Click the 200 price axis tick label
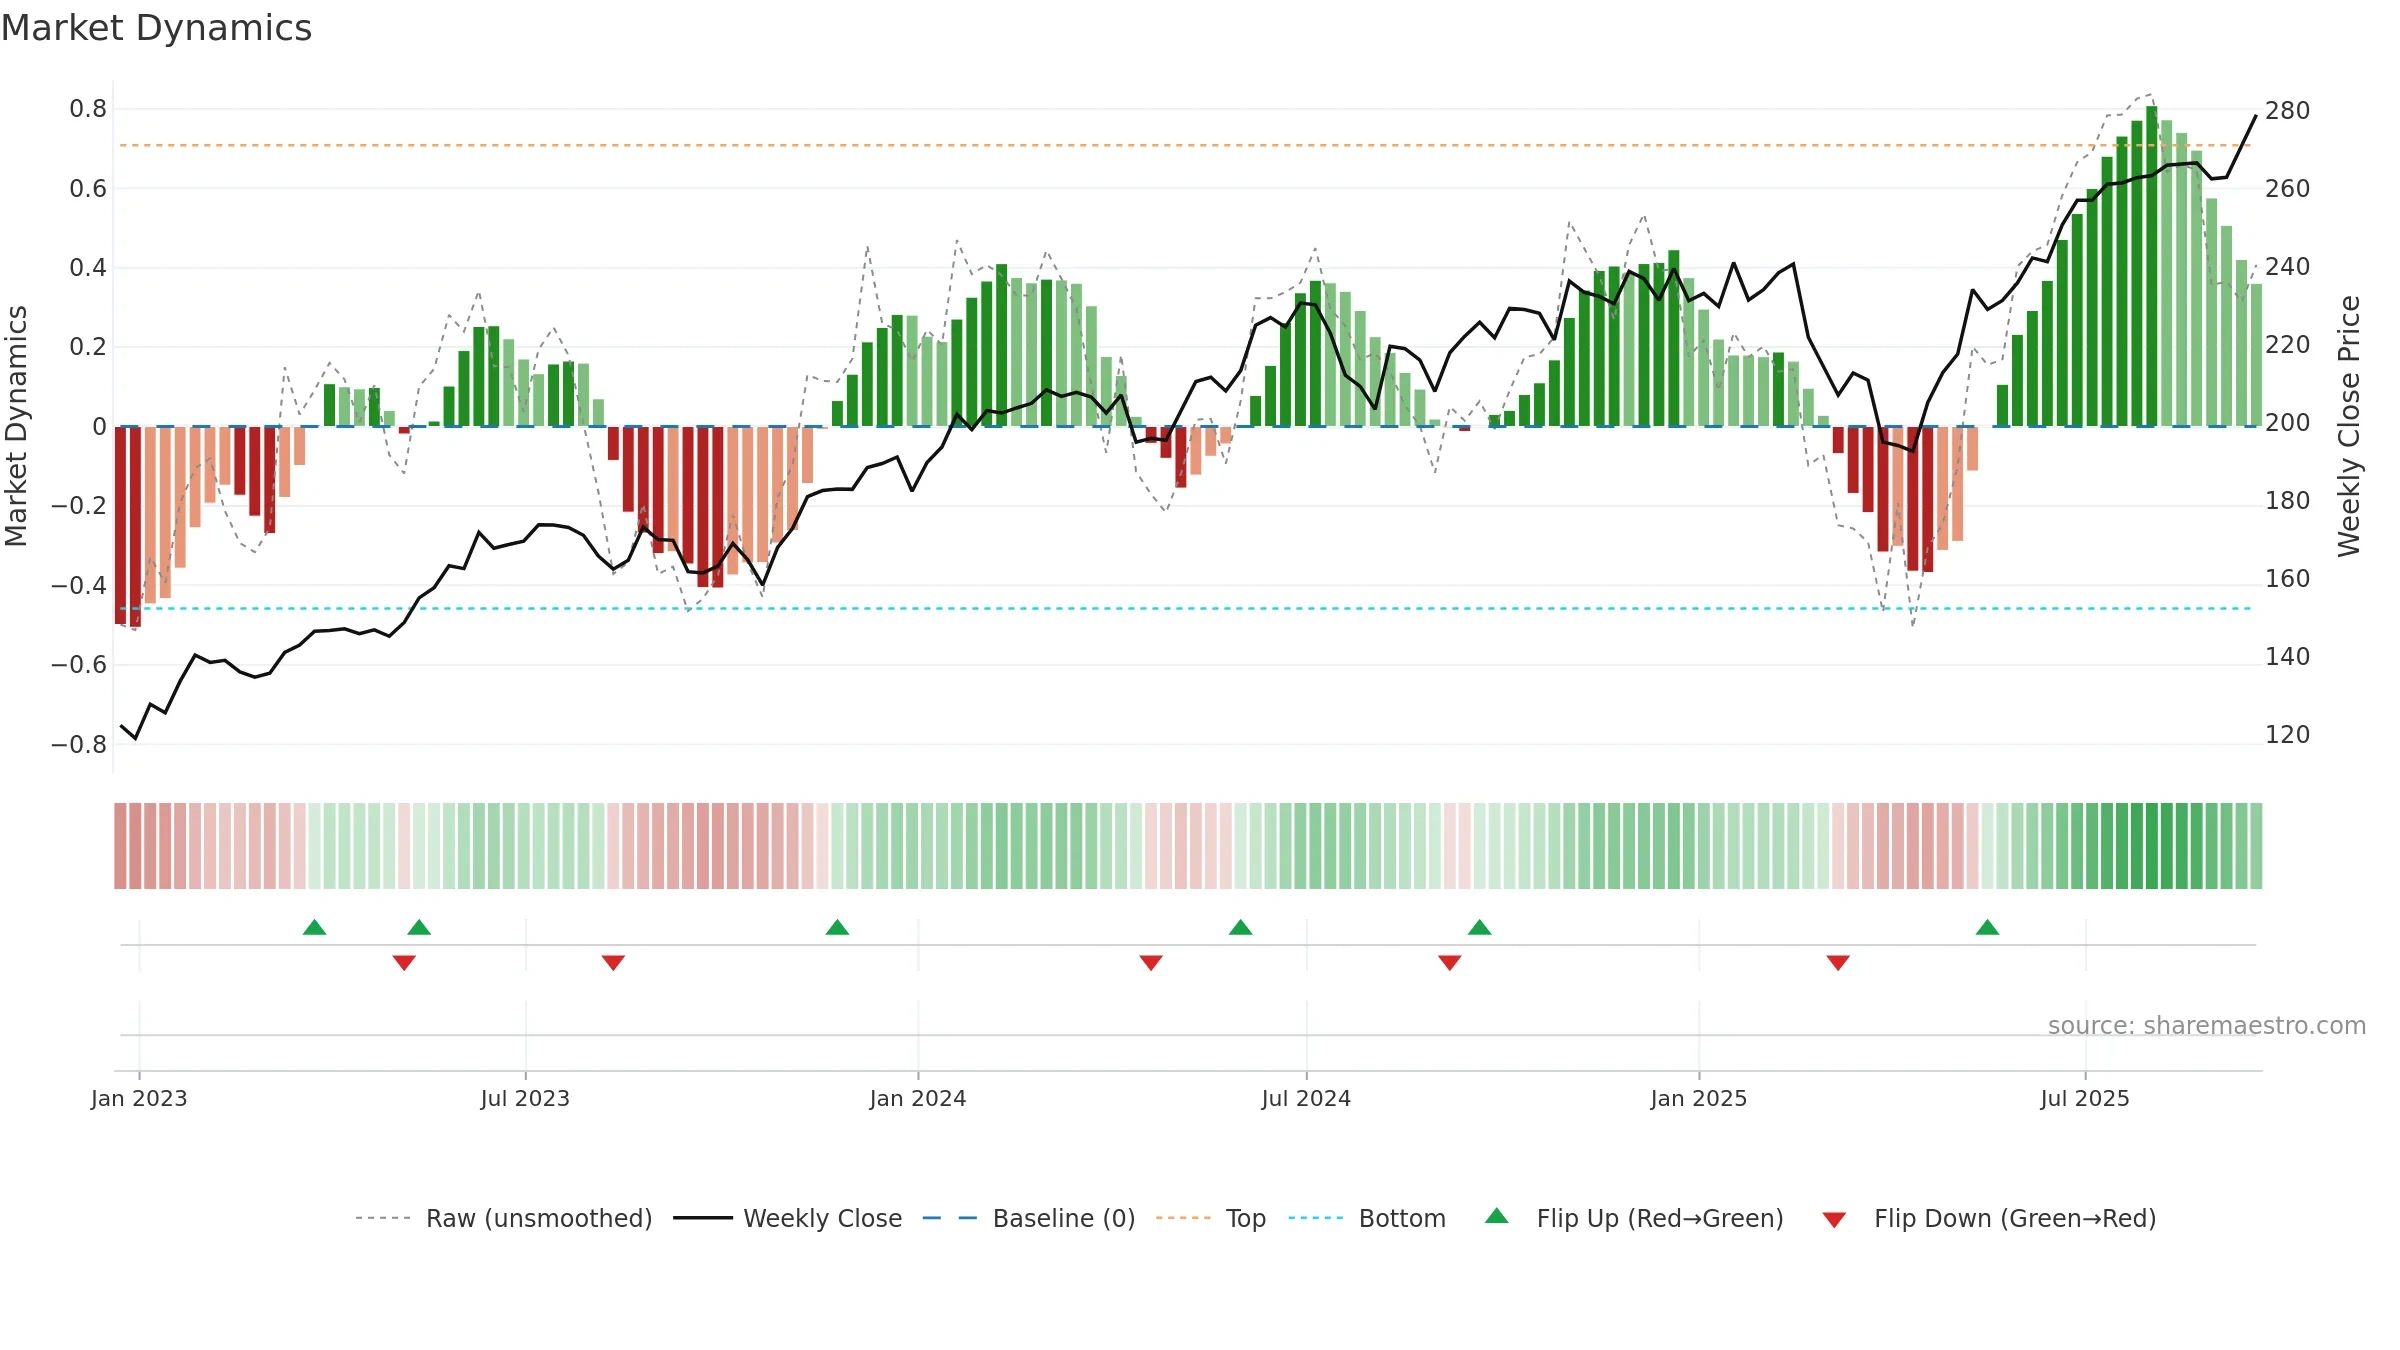2400x1350 pixels. (2288, 423)
